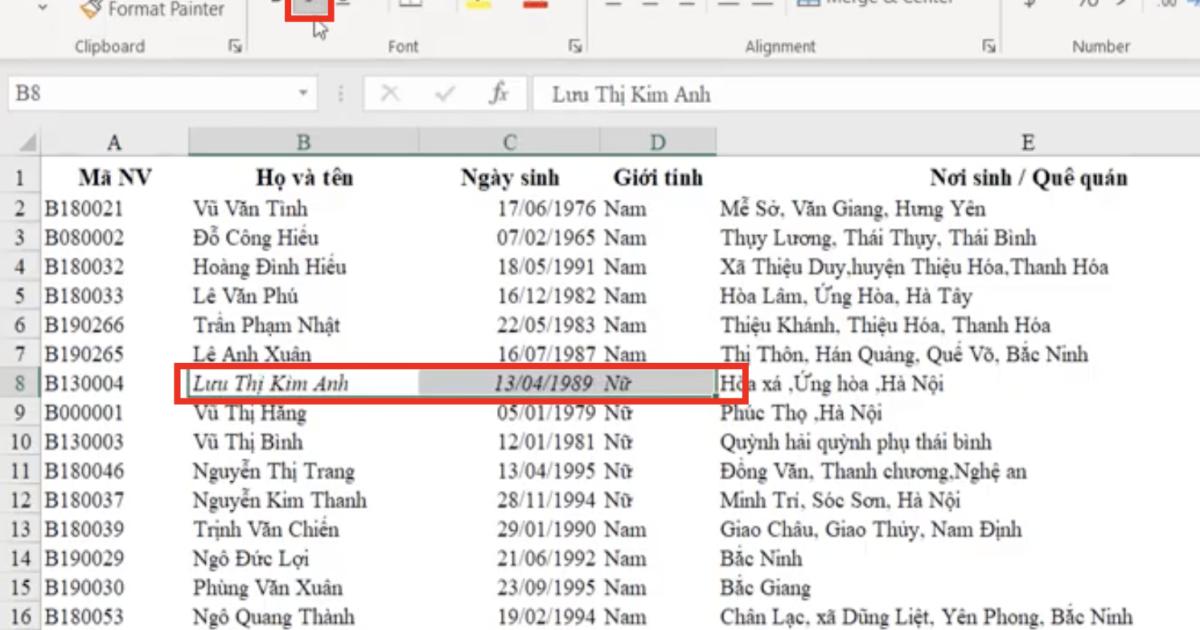Select cell with code B180046
Image resolution: width=1200 pixels, height=630 pixels.
coord(114,471)
